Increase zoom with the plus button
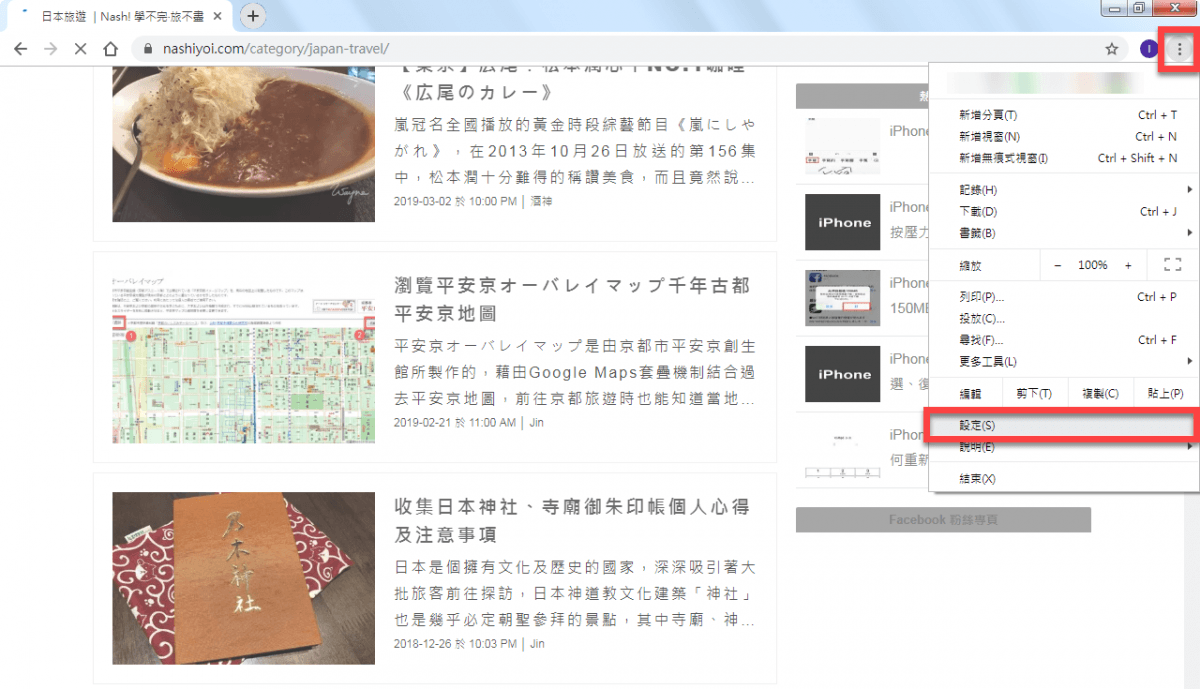The width and height of the screenshot is (1200, 689). point(1128,265)
